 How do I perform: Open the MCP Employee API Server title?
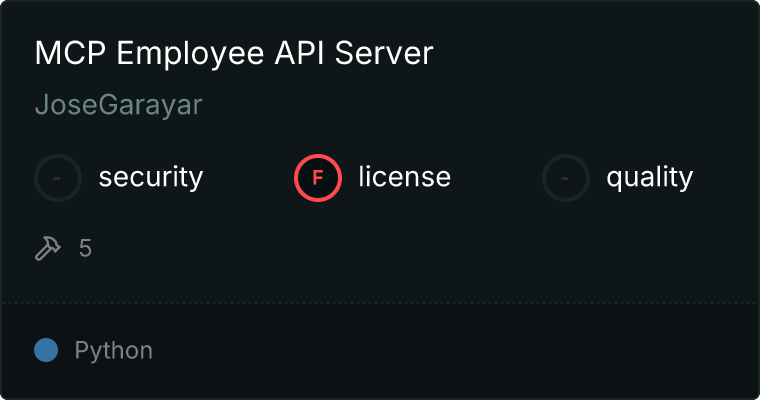(x=233, y=54)
